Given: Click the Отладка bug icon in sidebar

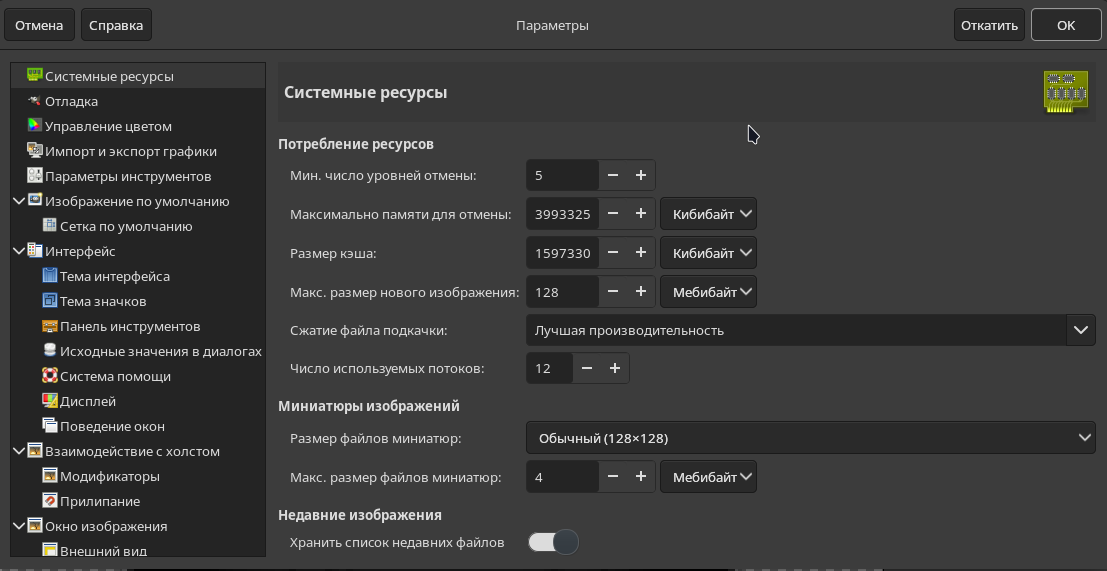Looking at the screenshot, I should [34, 101].
